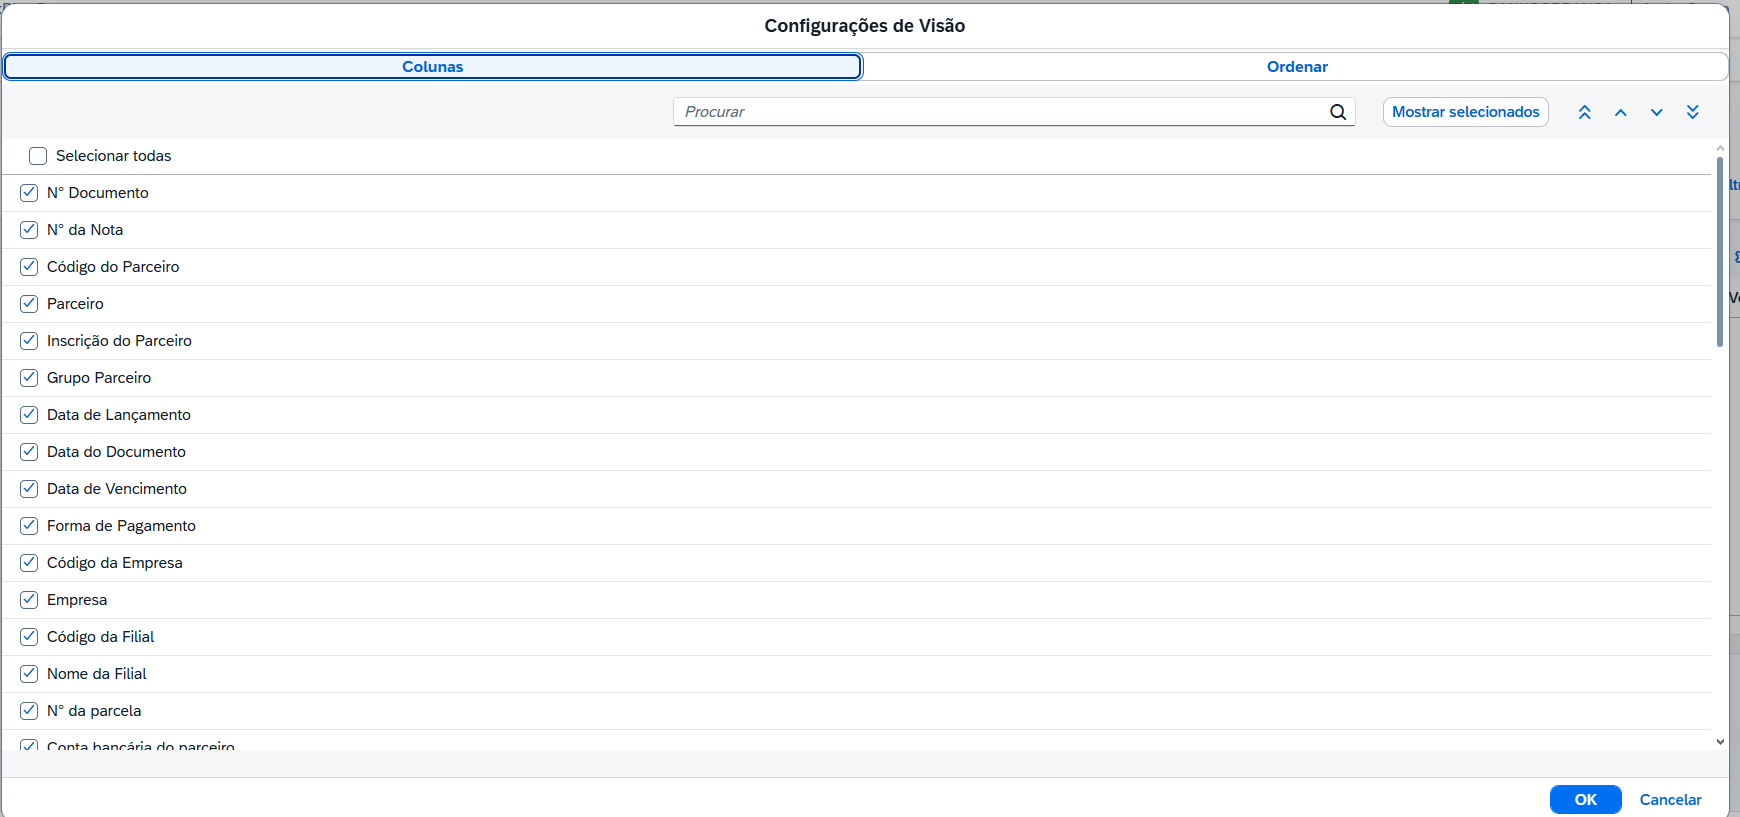The image size is (1740, 817).
Task: Disable the Inscrição do Parceiro checkbox
Action: coord(29,341)
